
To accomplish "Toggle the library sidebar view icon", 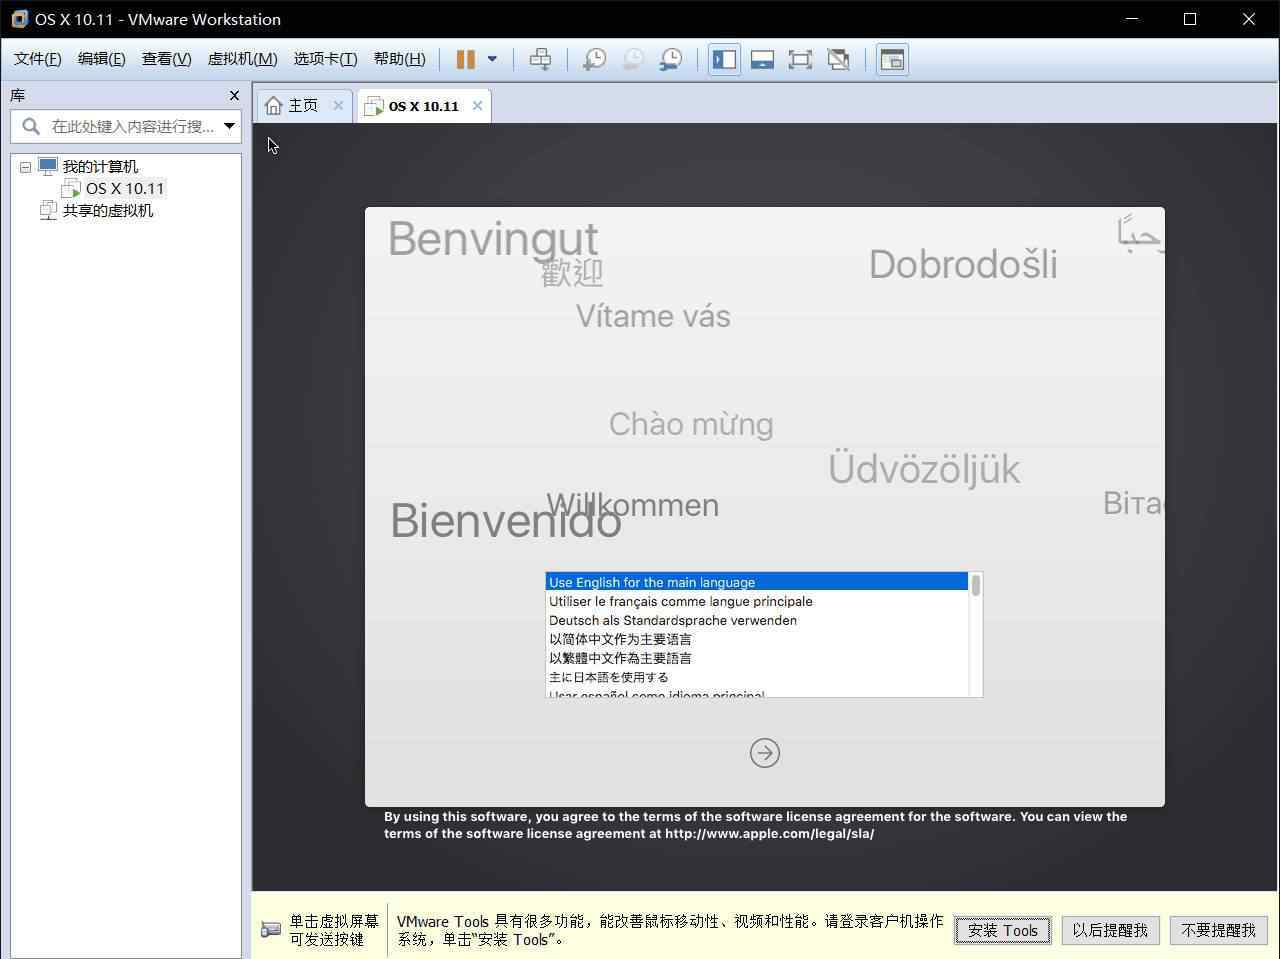I will (x=724, y=59).
